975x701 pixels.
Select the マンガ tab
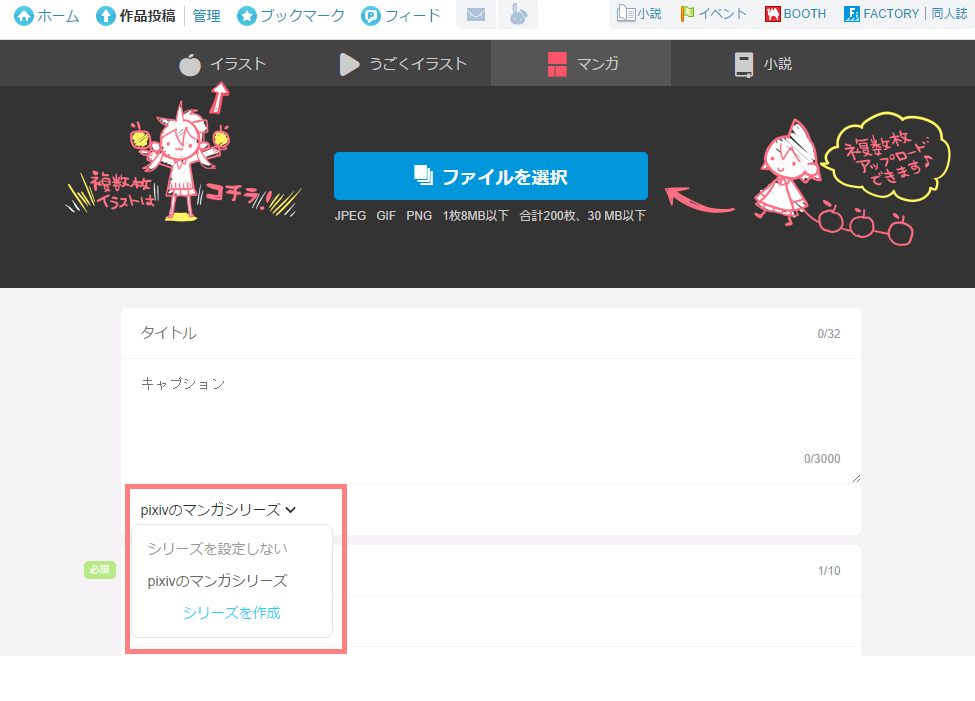coord(584,64)
